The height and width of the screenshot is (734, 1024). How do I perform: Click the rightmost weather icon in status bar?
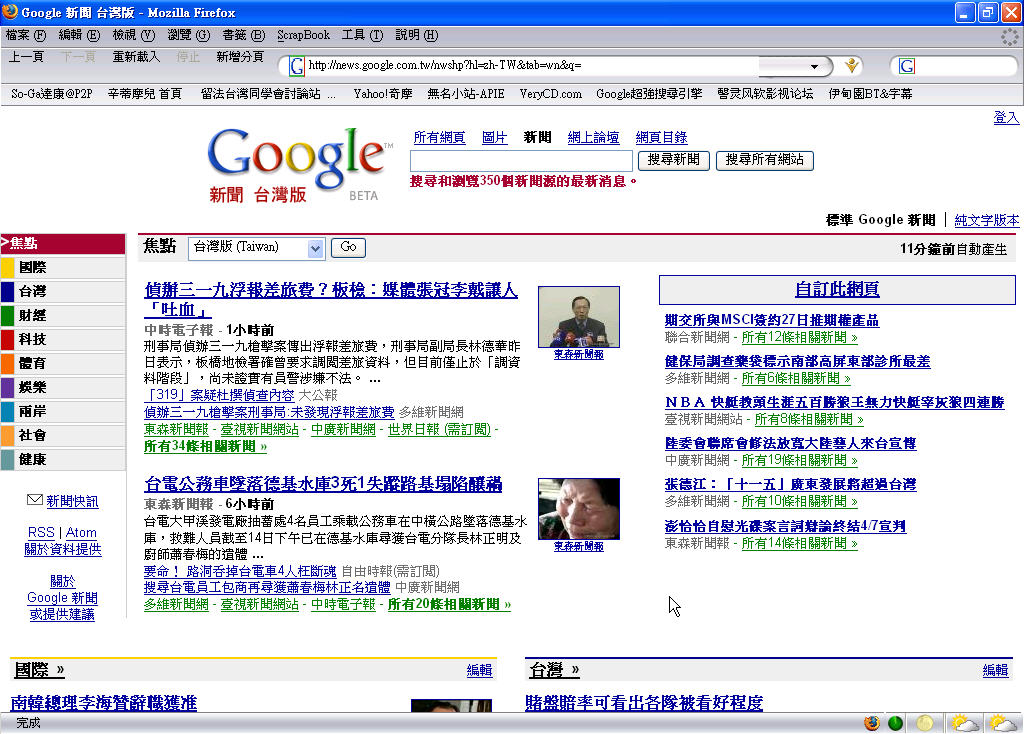coord(1003,723)
